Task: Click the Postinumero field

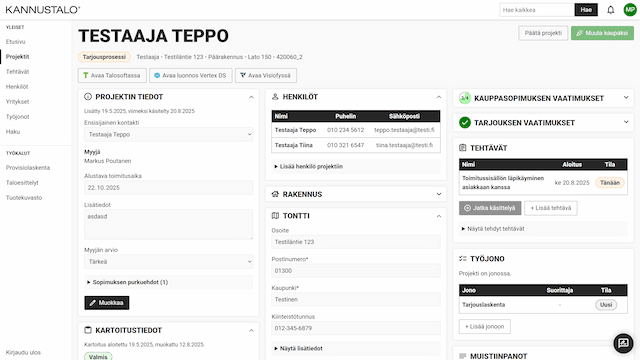Action: click(x=356, y=271)
